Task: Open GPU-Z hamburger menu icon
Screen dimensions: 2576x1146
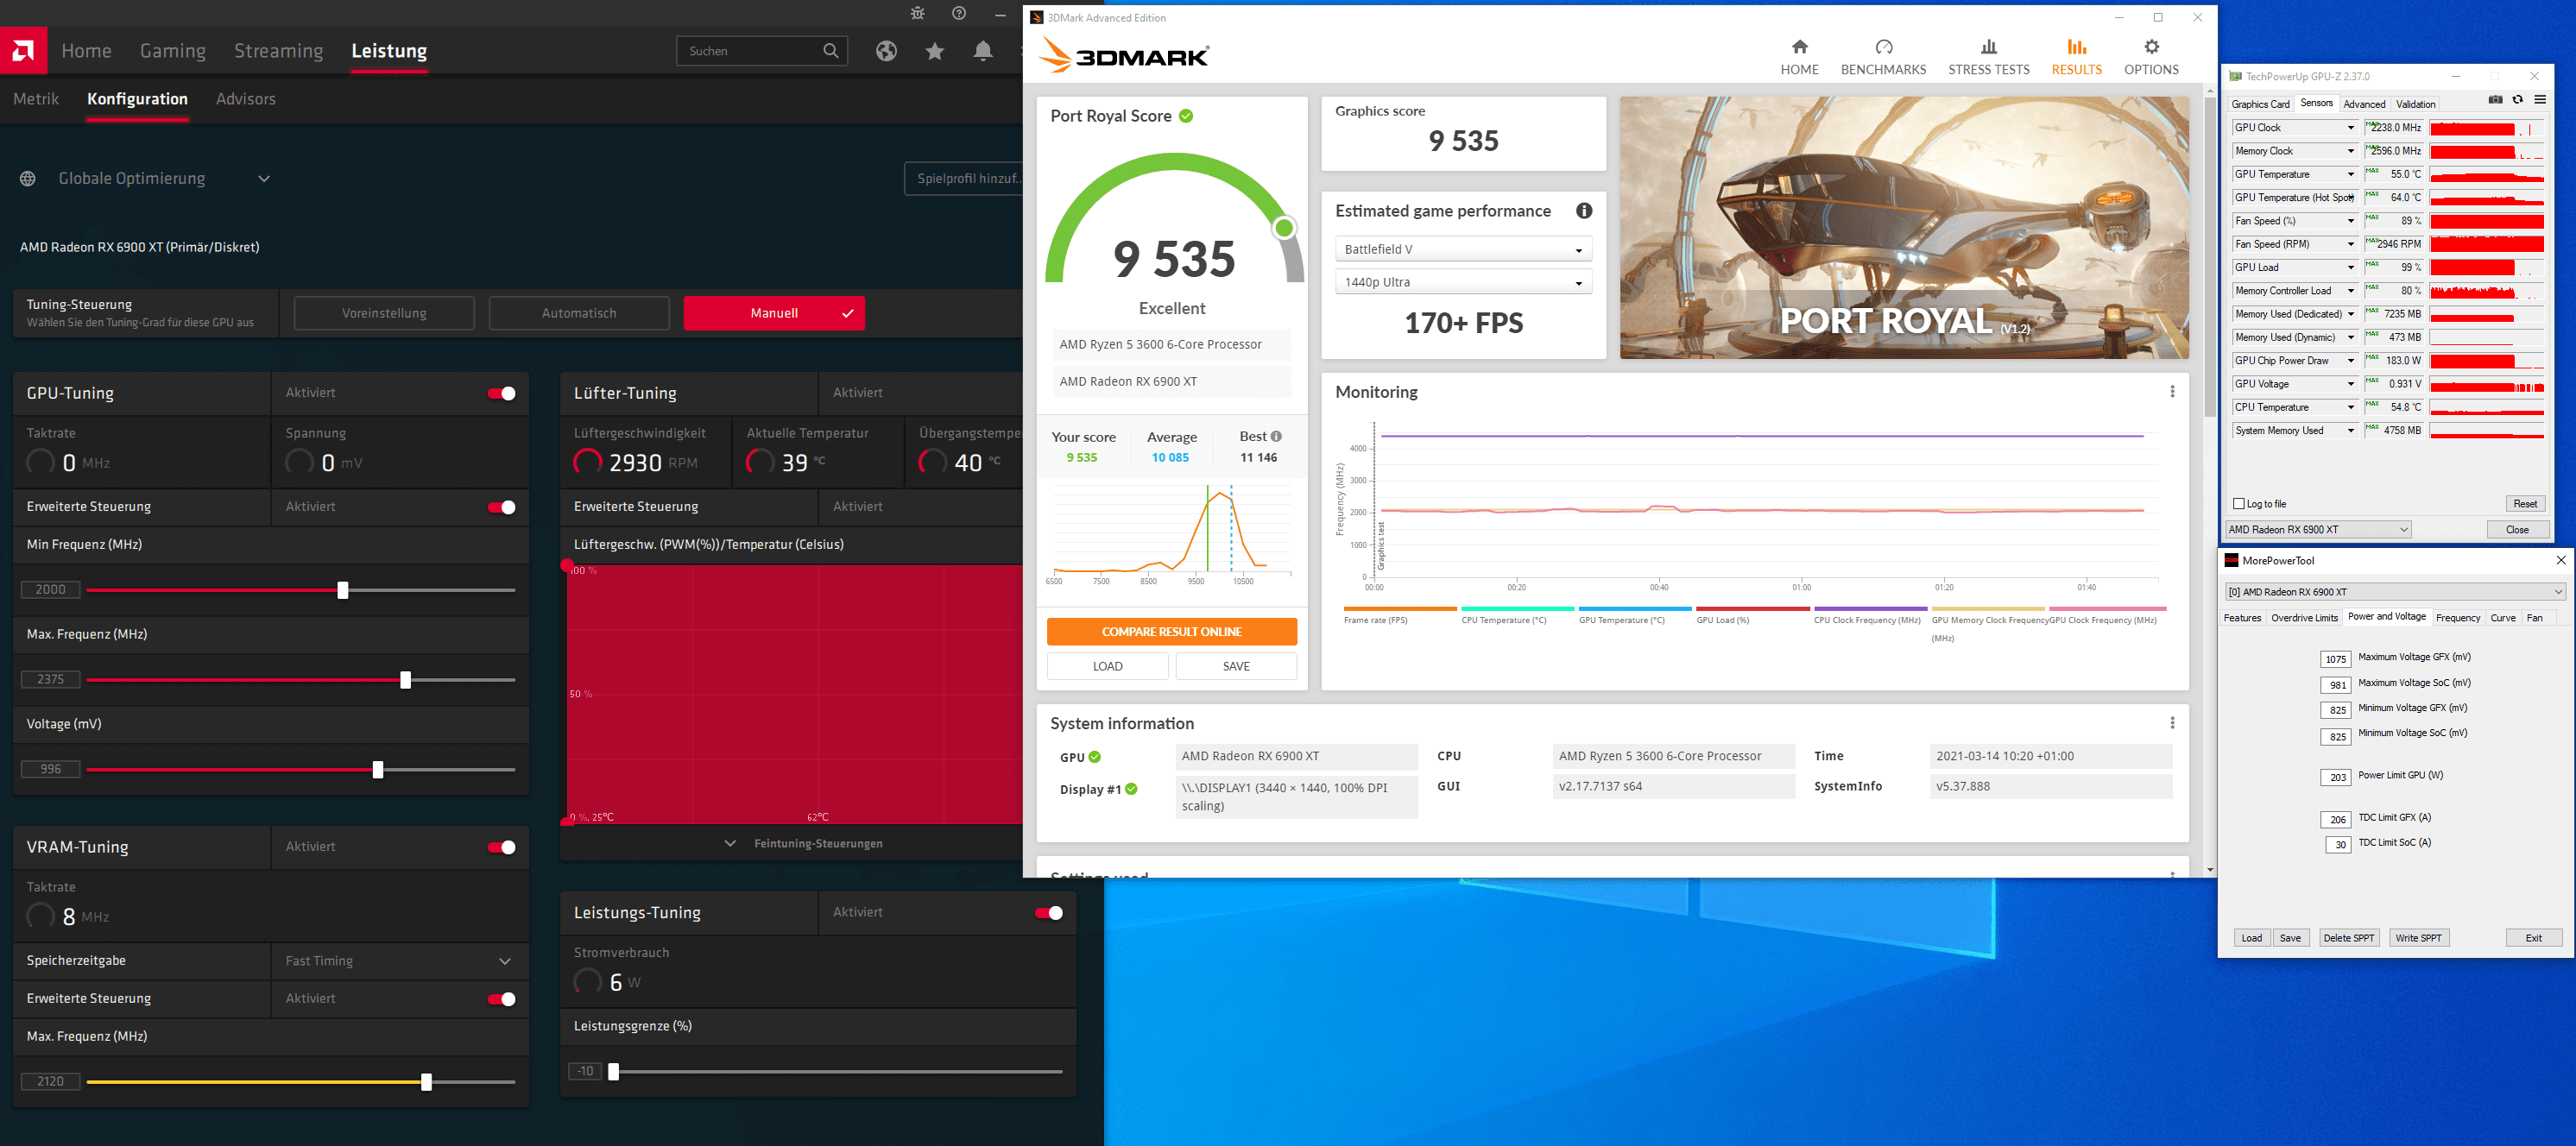Action: [2540, 100]
